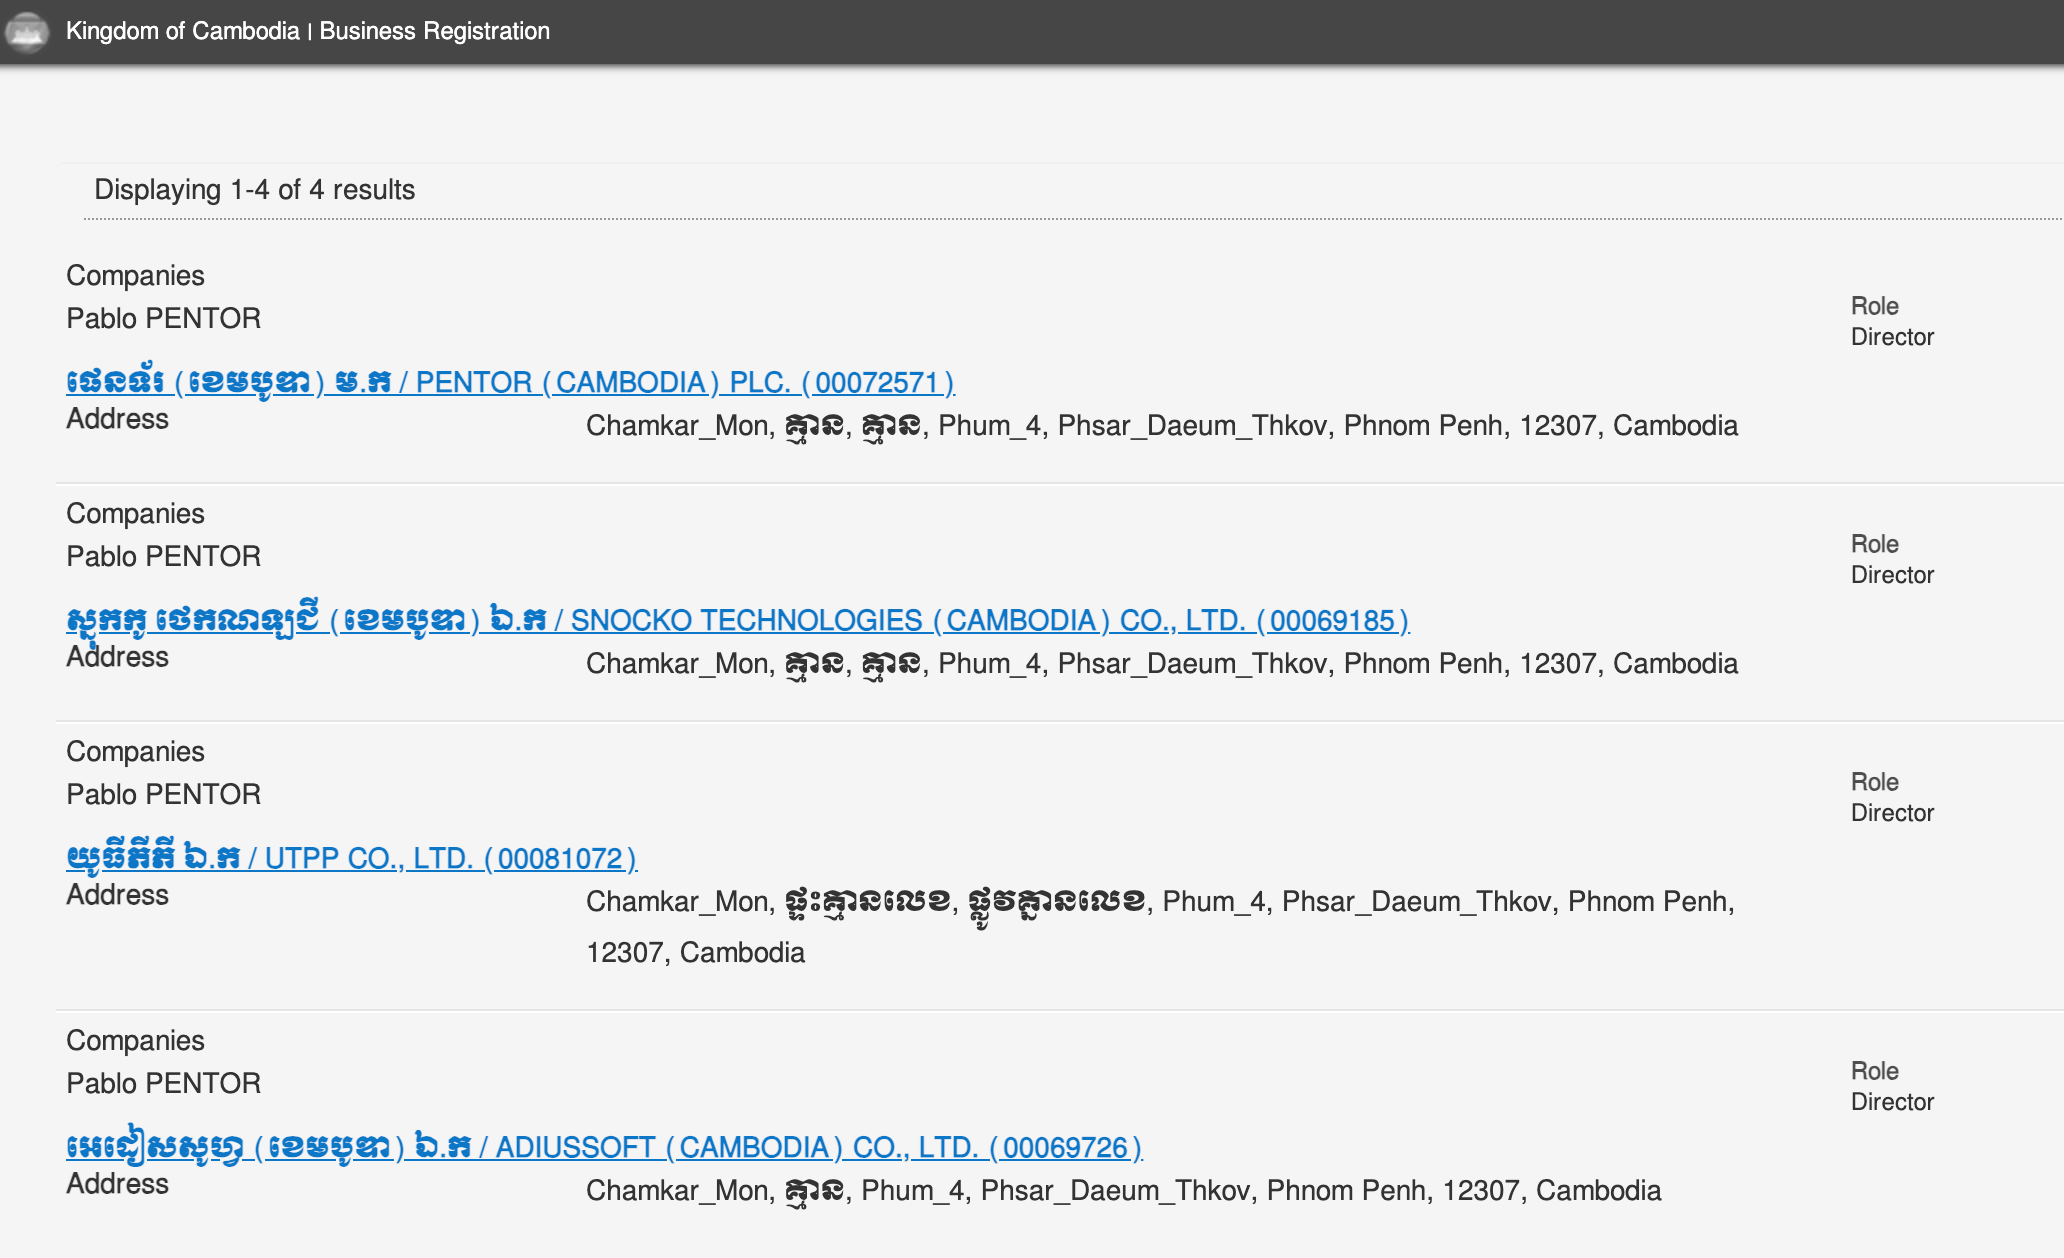Click Displaying 1-4 of 4 results text
The height and width of the screenshot is (1258, 2064).
coord(254,190)
